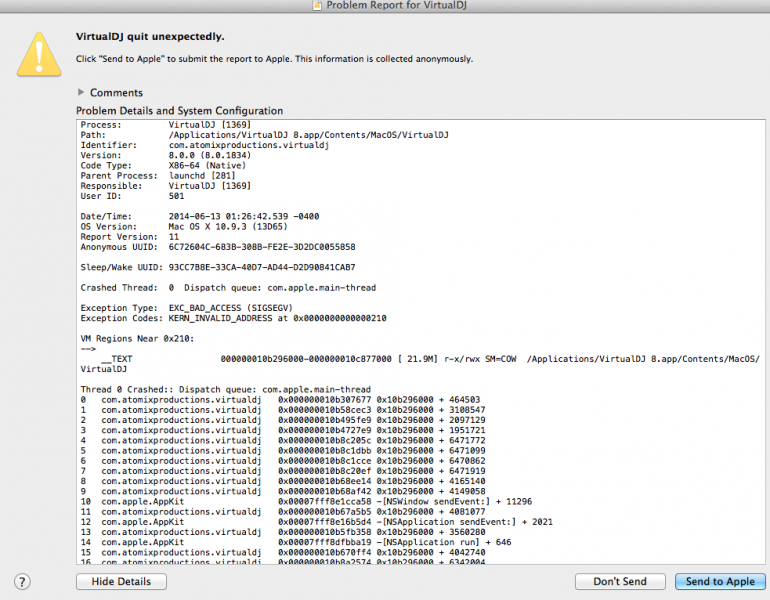Click the Sleep/Wake UUID line
770x600 pixels.
tap(218, 268)
